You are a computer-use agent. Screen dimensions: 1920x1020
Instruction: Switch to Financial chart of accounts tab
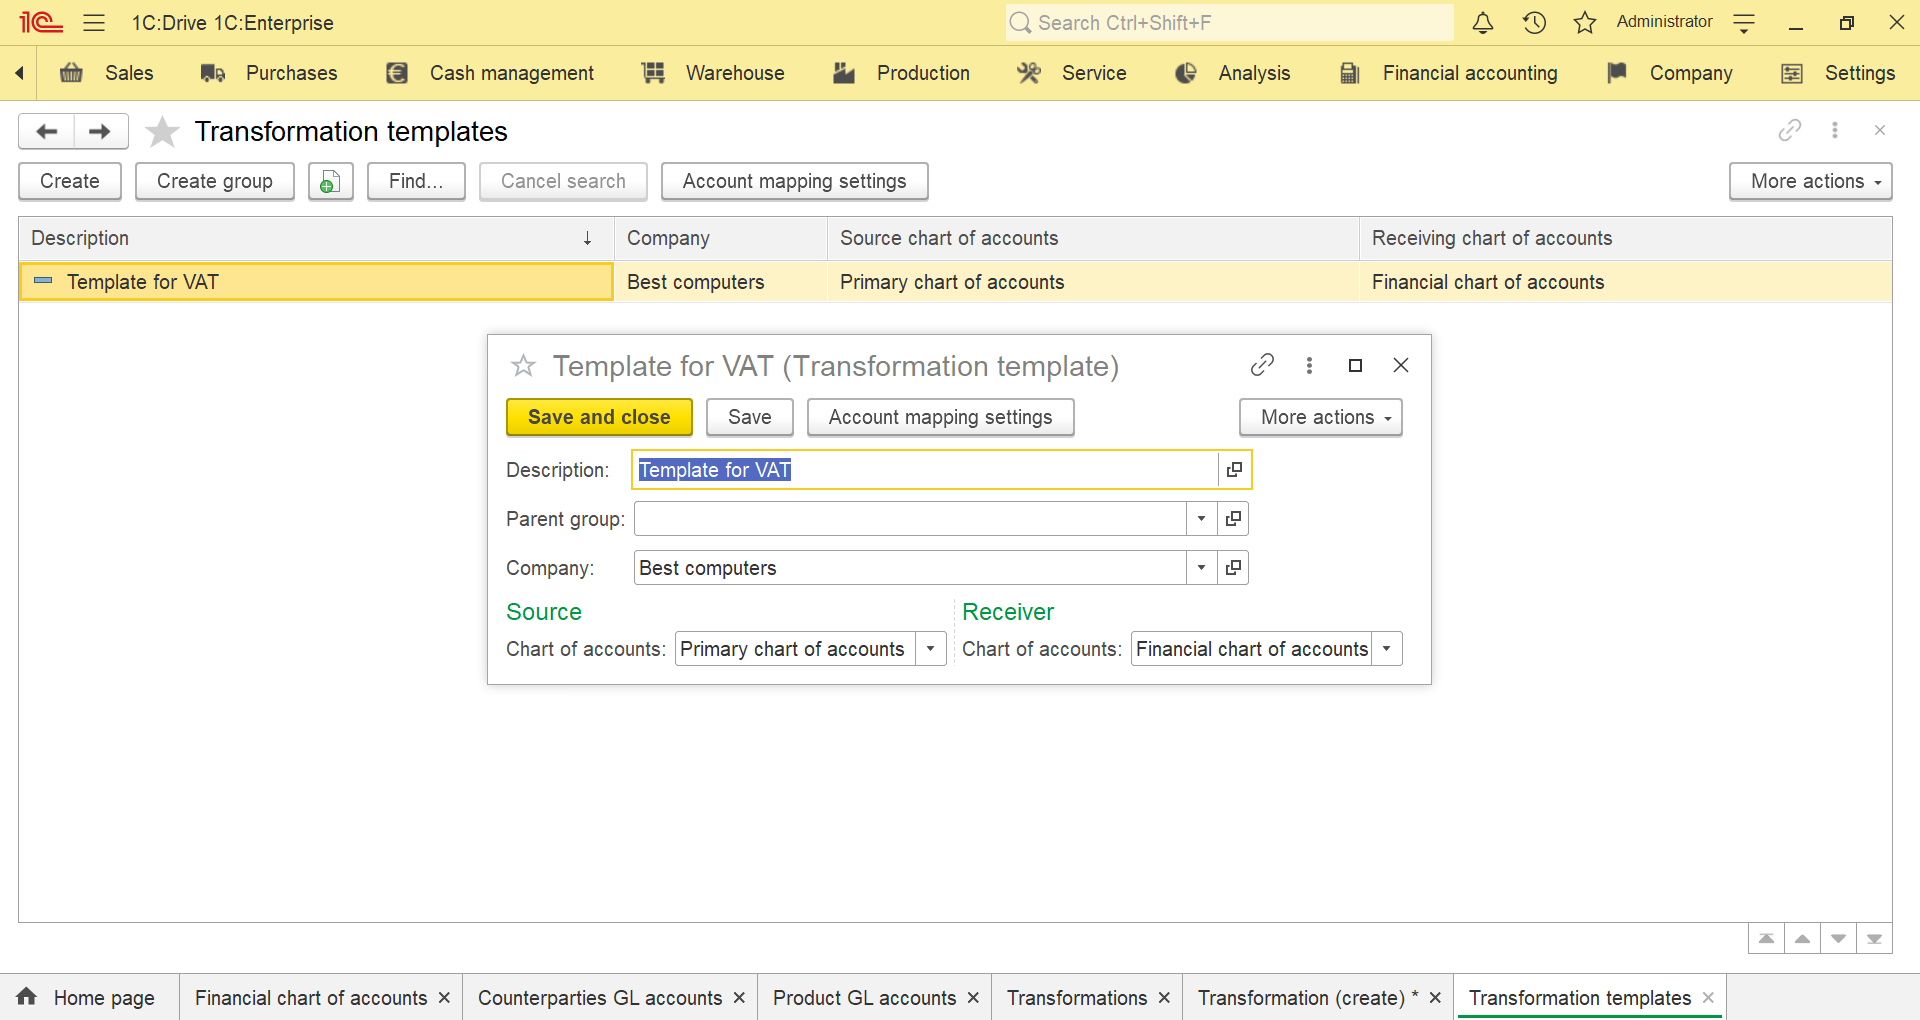click(x=311, y=998)
